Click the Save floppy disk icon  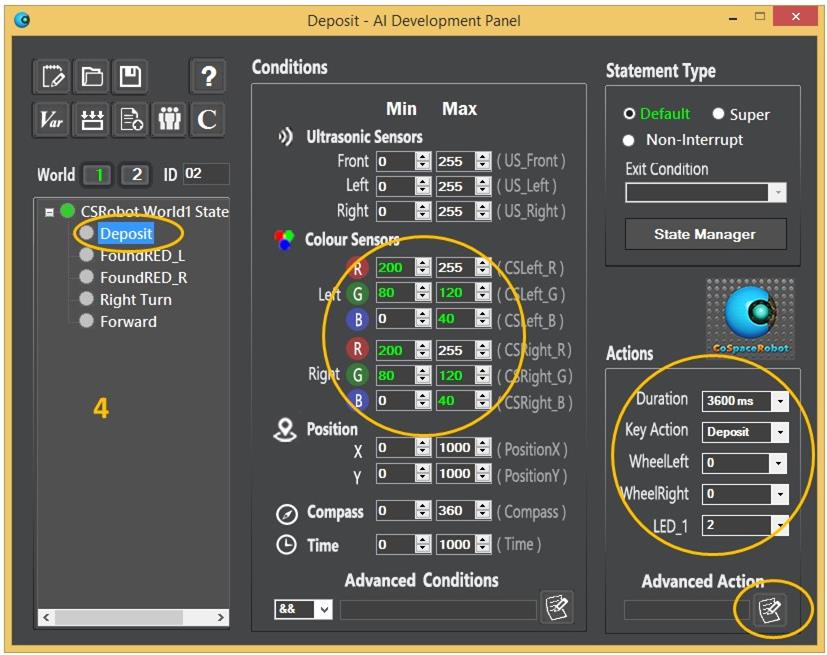[130, 77]
